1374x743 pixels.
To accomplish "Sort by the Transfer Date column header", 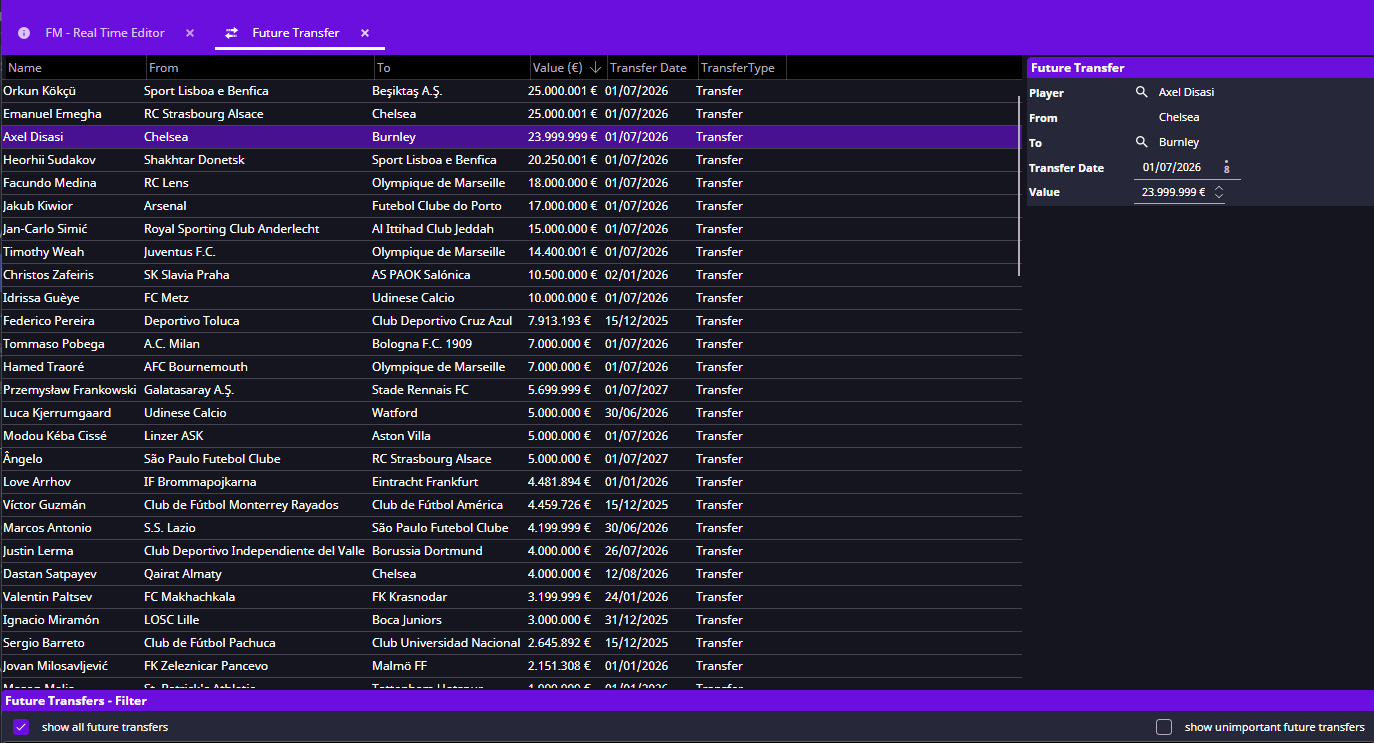I will (x=648, y=68).
